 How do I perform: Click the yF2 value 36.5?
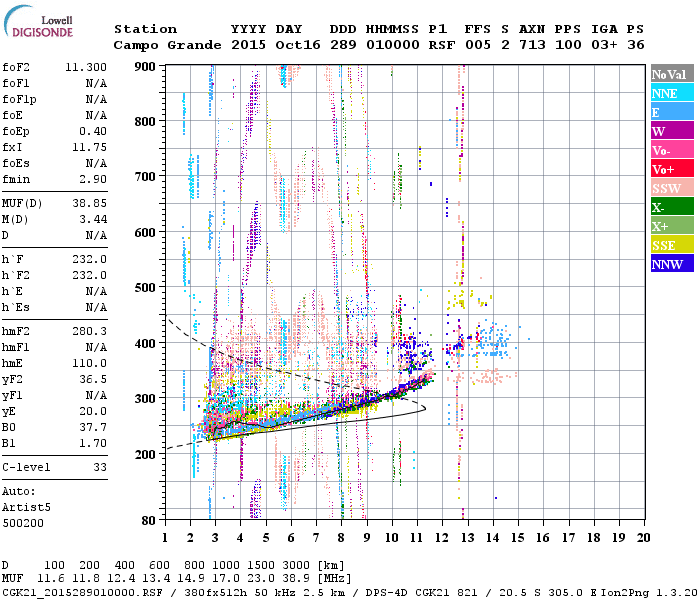tap(93, 379)
